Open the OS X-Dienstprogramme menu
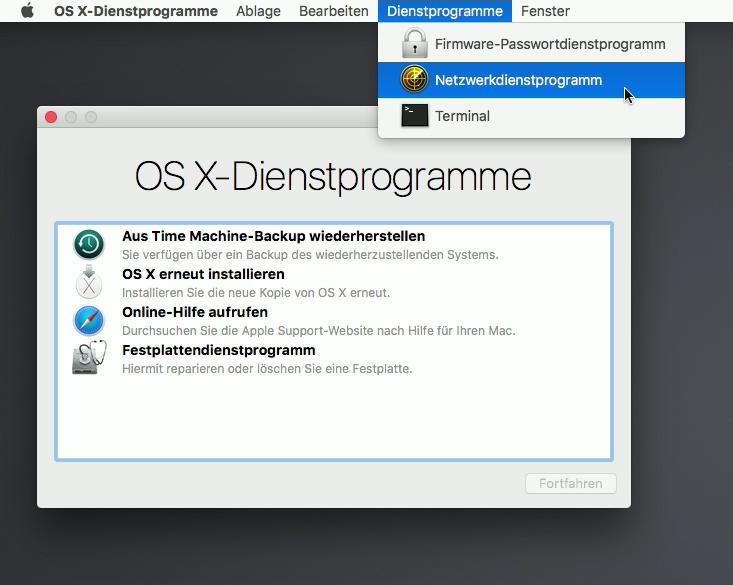The width and height of the screenshot is (733, 585). click(136, 11)
